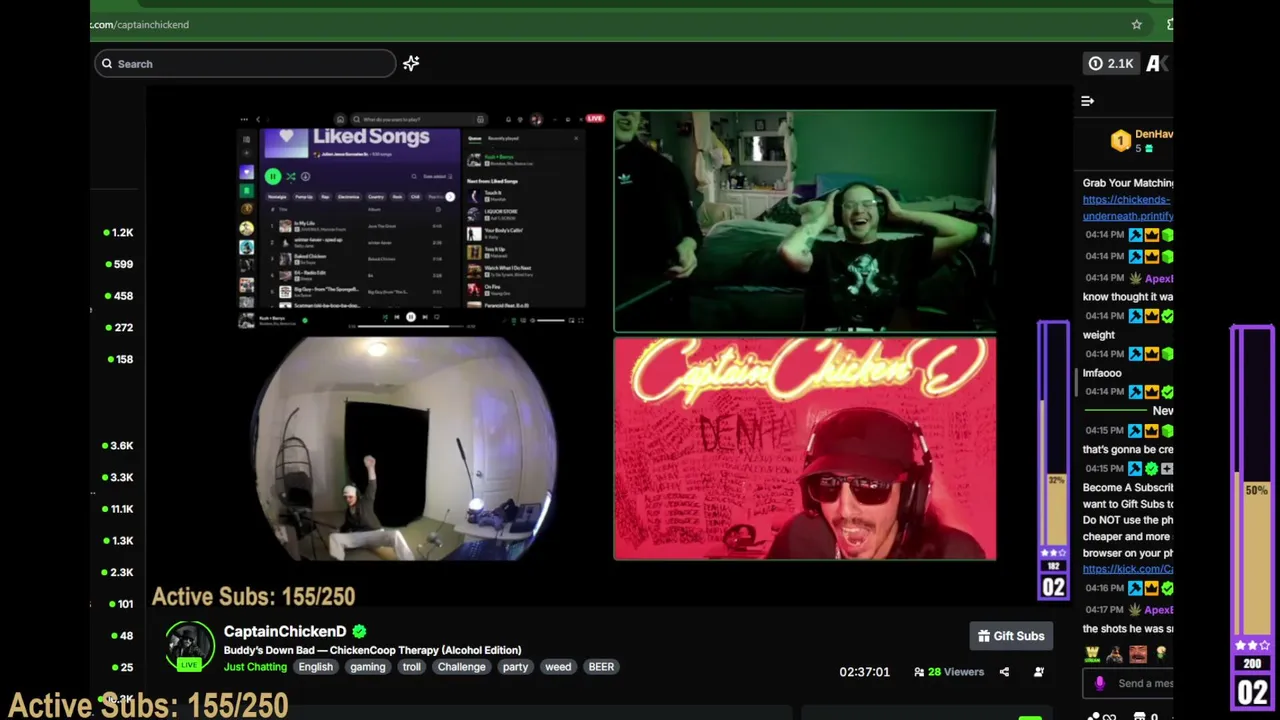Click the browser address bar URL
Screen dimensions: 1280x720
pos(140,24)
